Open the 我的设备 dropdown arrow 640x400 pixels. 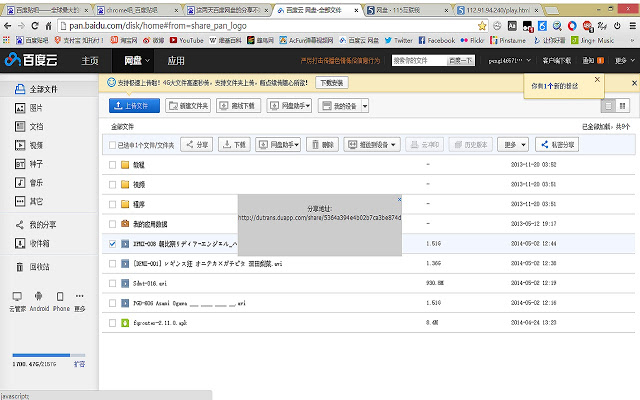pyautogui.click(x=365, y=106)
